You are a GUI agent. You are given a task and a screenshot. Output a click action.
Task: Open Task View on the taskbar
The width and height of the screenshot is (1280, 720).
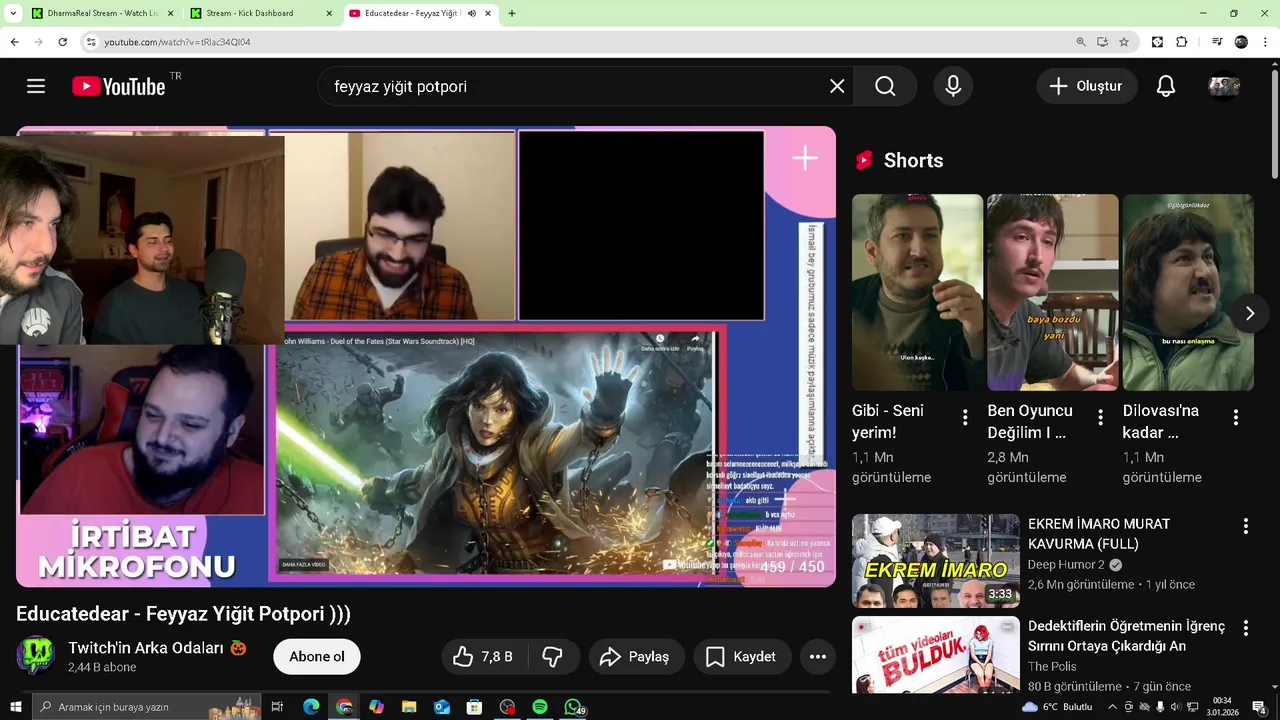[278, 707]
